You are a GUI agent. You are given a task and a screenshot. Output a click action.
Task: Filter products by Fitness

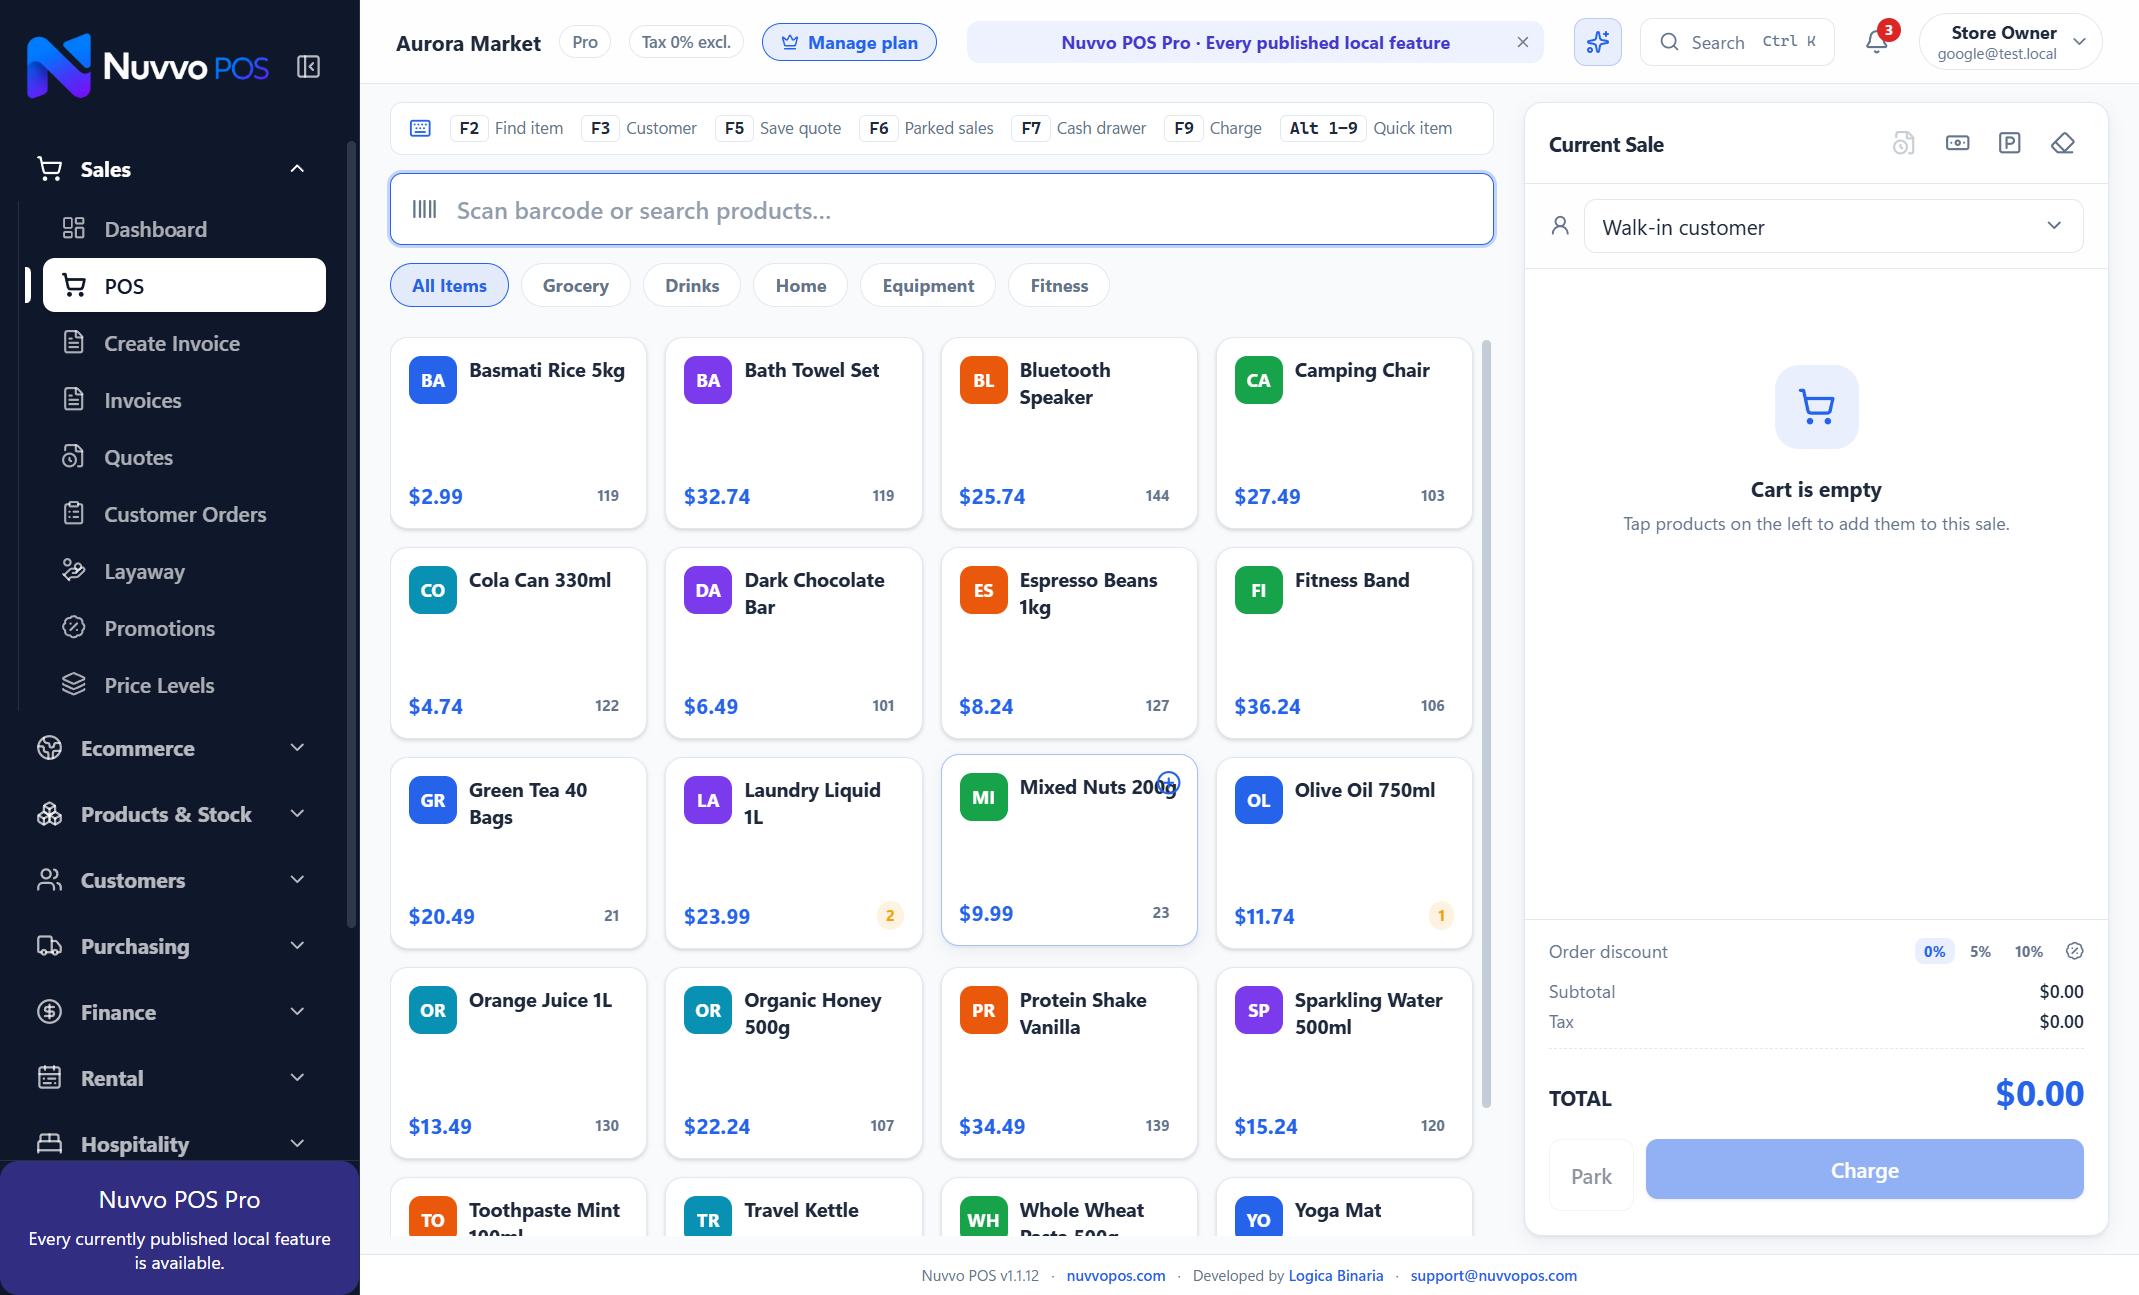click(x=1059, y=285)
